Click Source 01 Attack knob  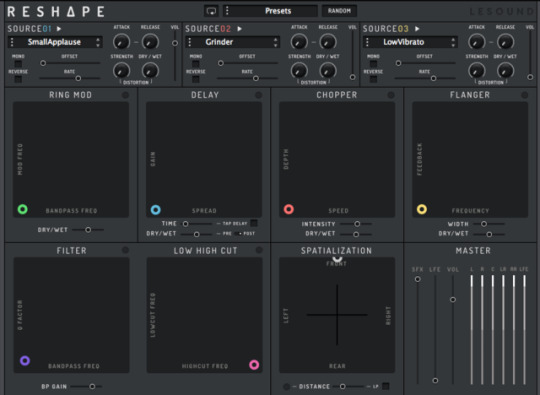click(x=122, y=42)
